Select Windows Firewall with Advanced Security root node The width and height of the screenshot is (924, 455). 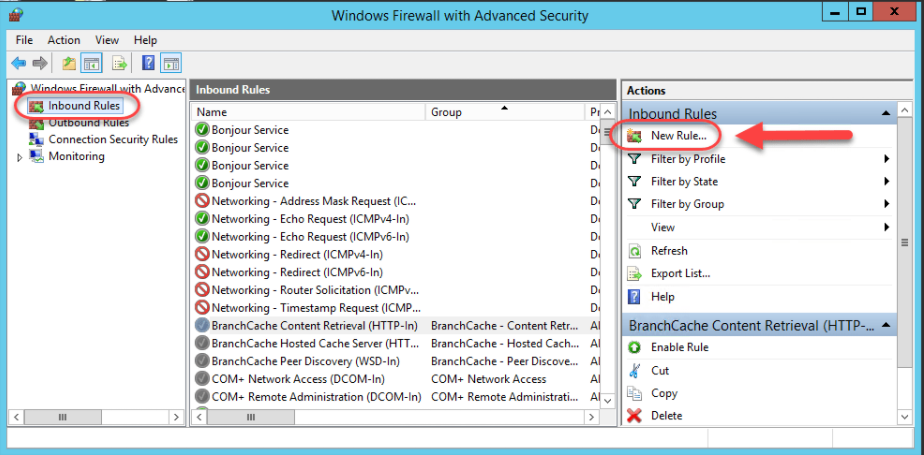[108, 88]
